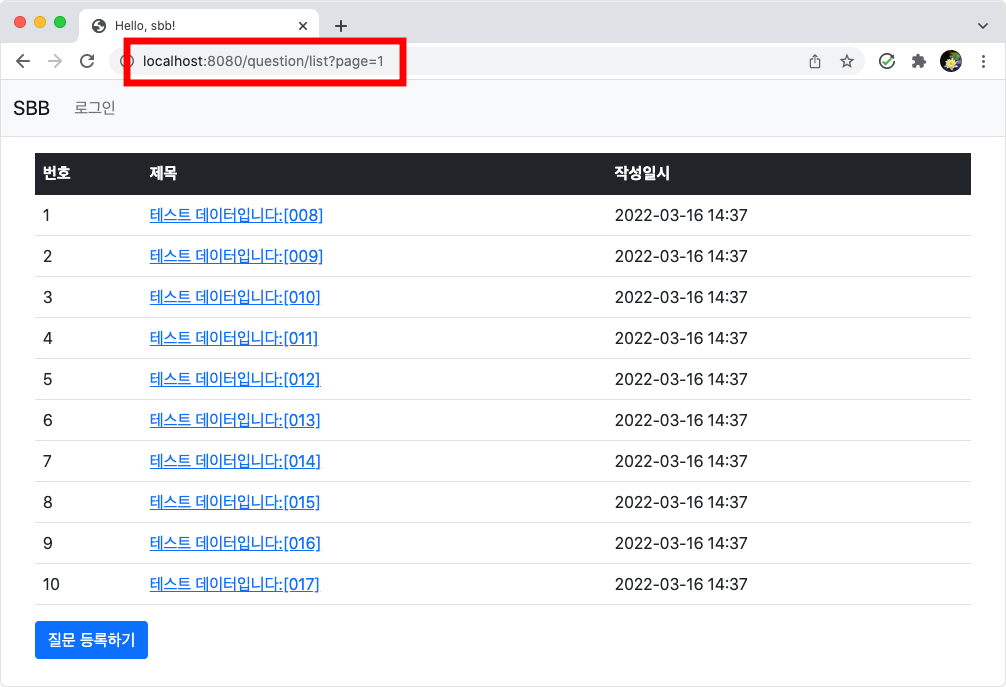
Task: Open question 테스트 데이터입니다:[015]
Action: point(235,502)
